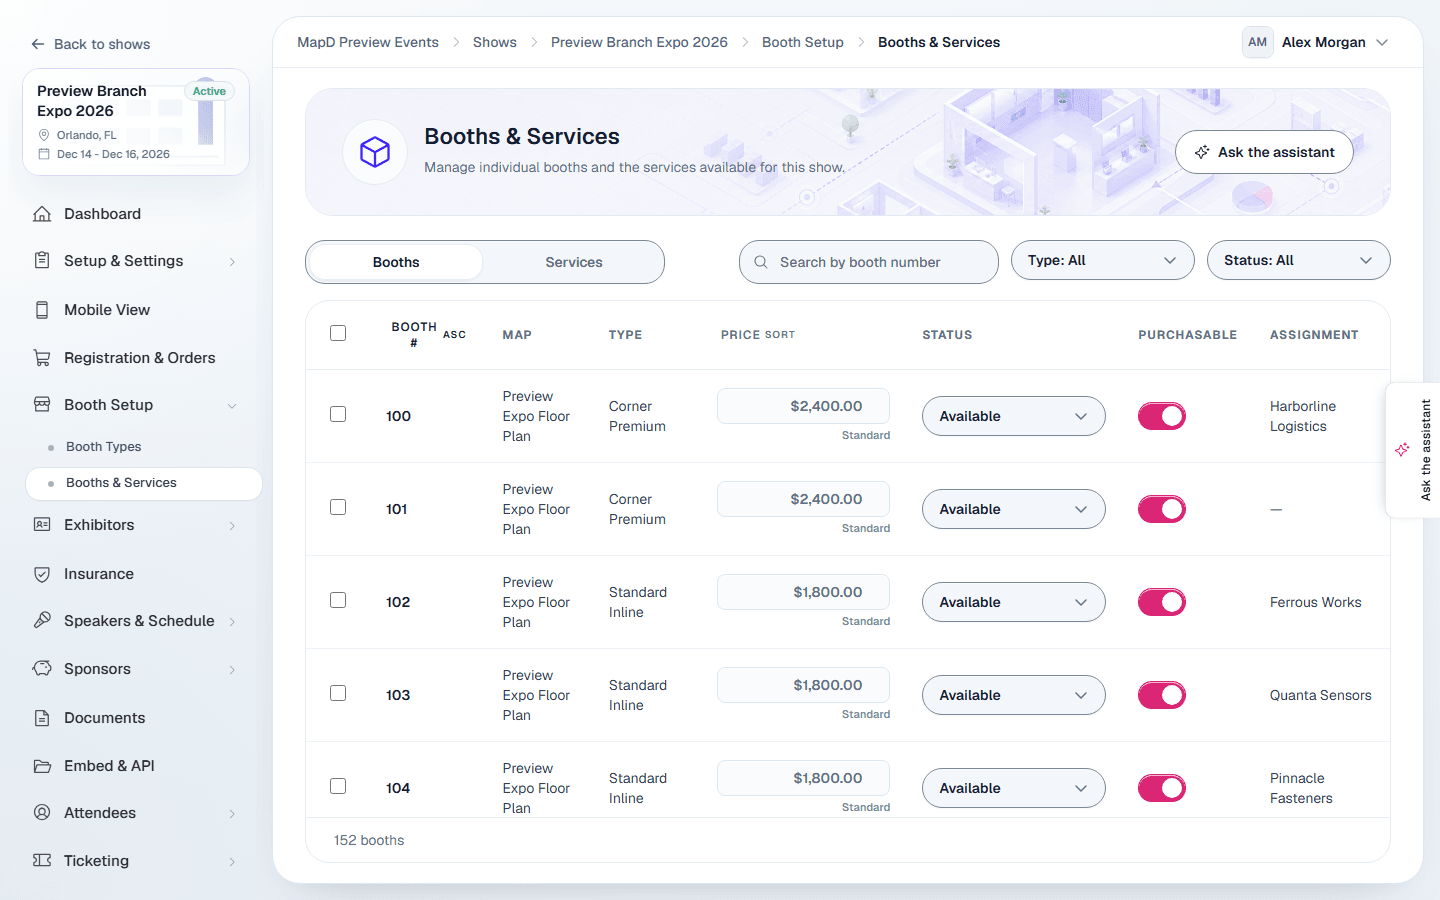Viewport: 1440px width, 900px height.
Task: Click the Booth Setup store icon
Action: click(42, 405)
